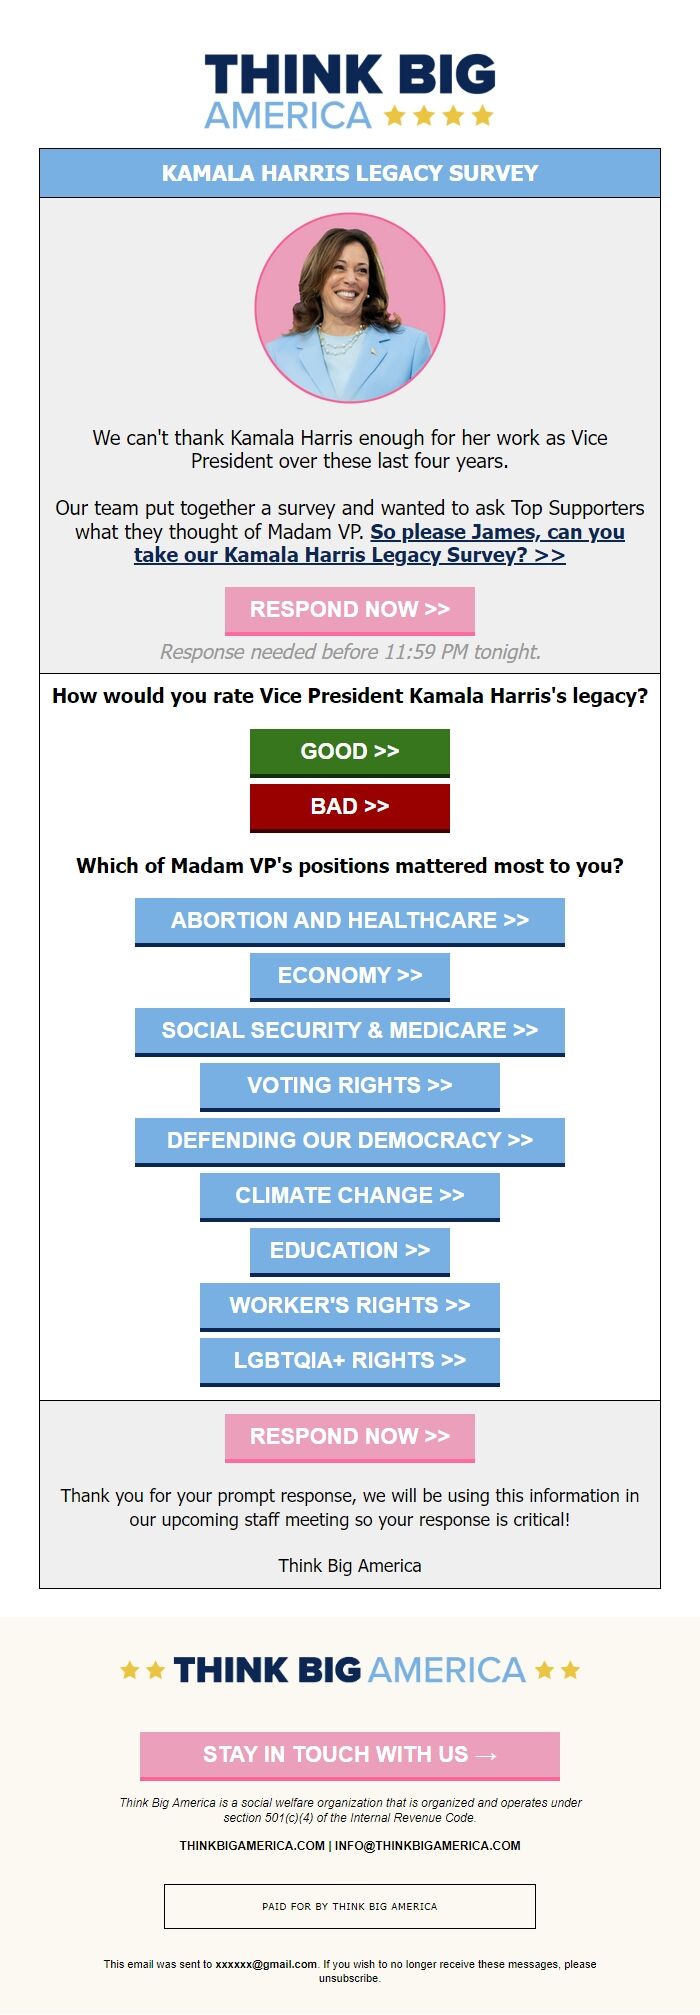700x2015 pixels.
Task: Rate the legacy as BAD
Action: click(x=350, y=808)
